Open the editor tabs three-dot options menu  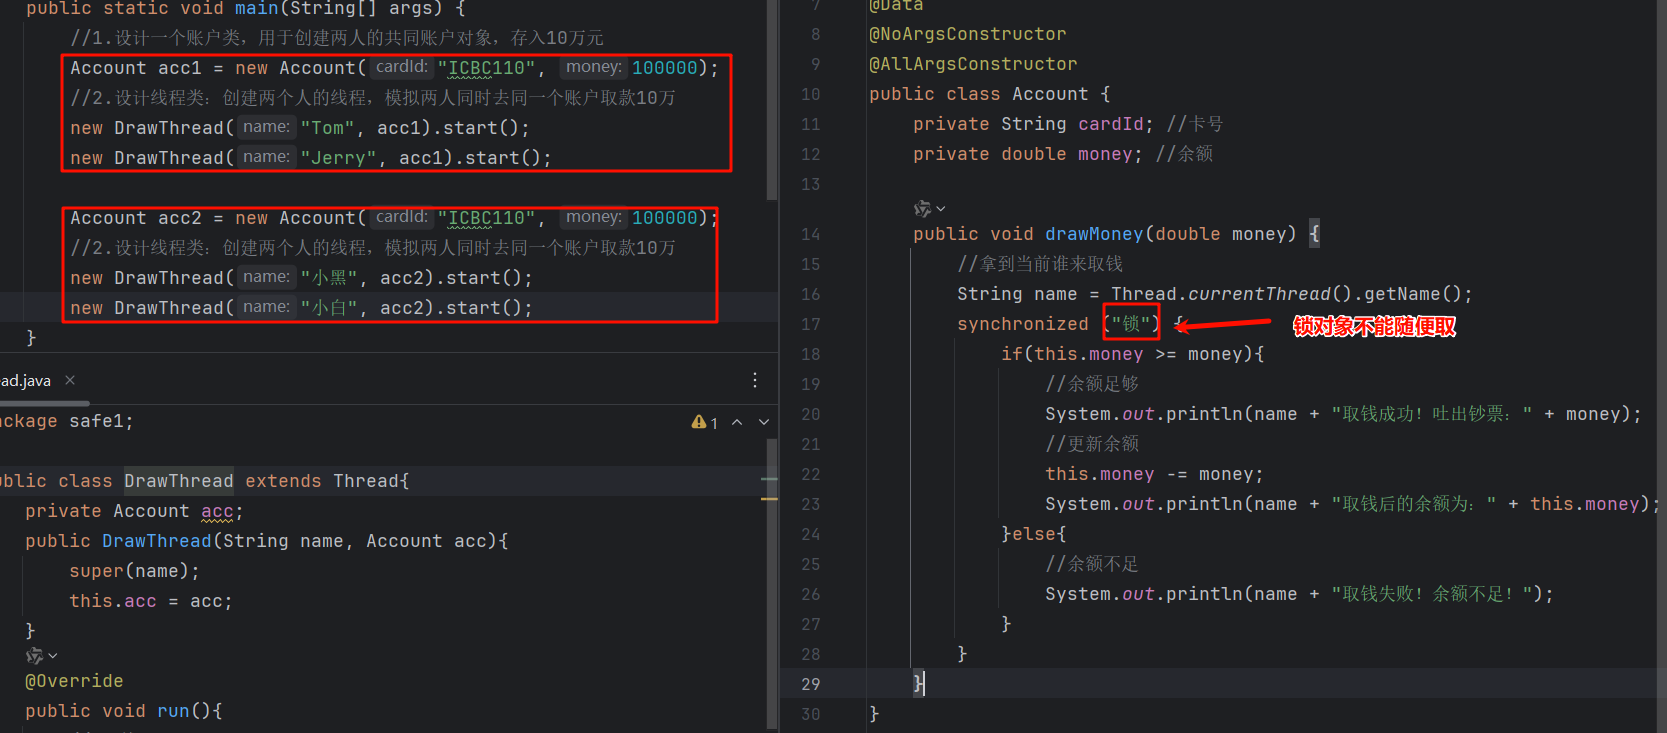click(x=755, y=380)
